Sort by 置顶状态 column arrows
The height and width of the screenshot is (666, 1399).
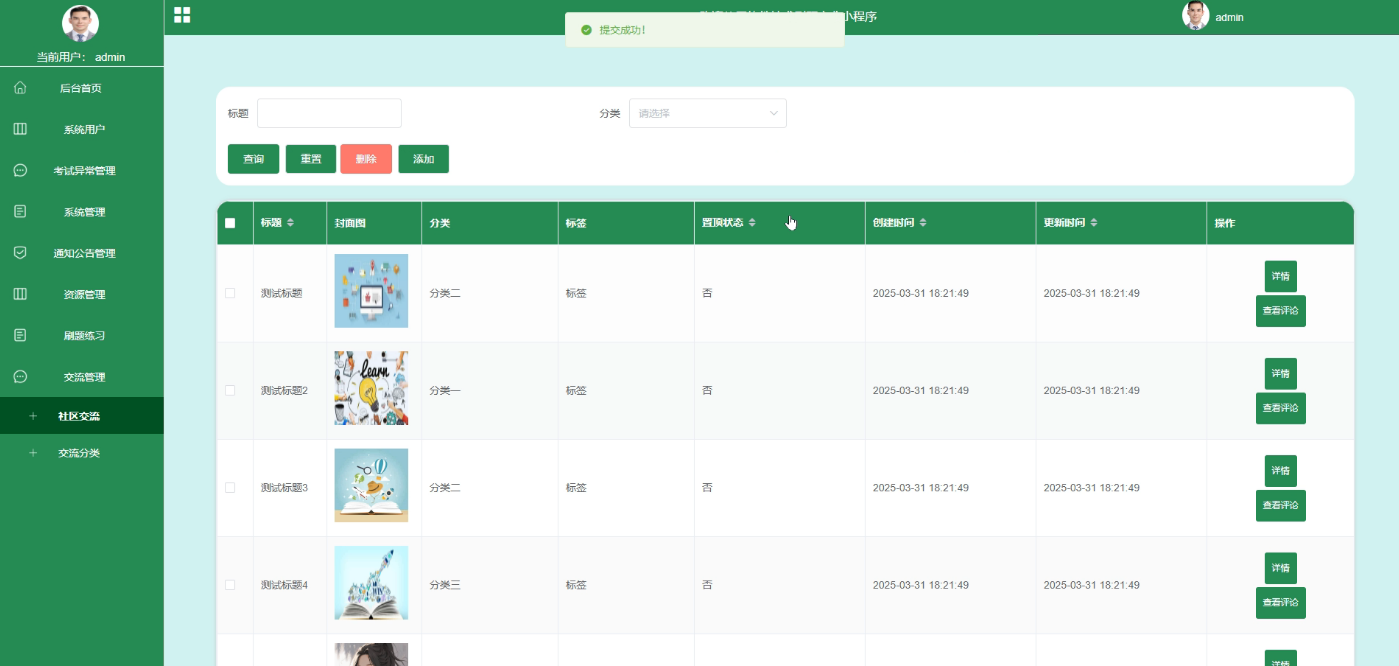point(752,223)
